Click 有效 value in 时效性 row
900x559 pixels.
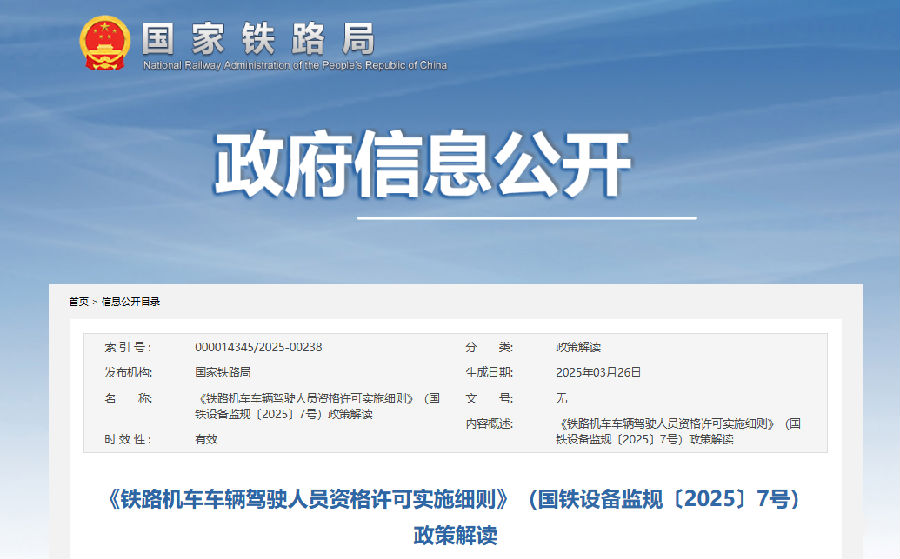point(206,439)
